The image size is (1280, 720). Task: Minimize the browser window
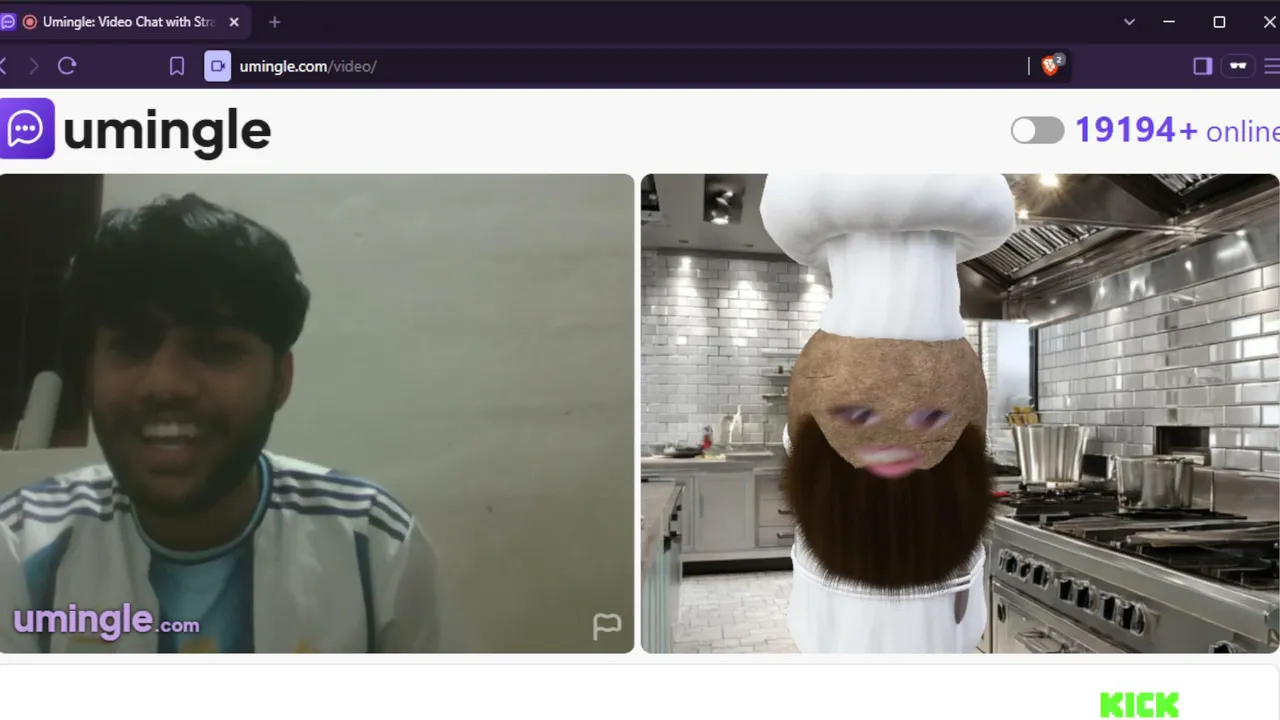coord(1169,22)
